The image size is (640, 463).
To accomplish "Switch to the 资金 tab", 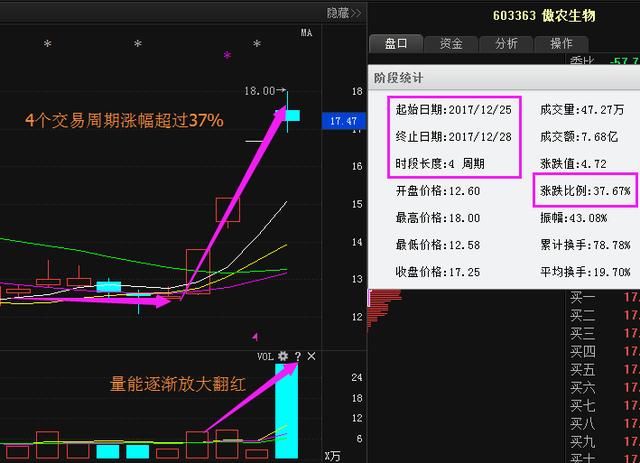I will 451,43.
